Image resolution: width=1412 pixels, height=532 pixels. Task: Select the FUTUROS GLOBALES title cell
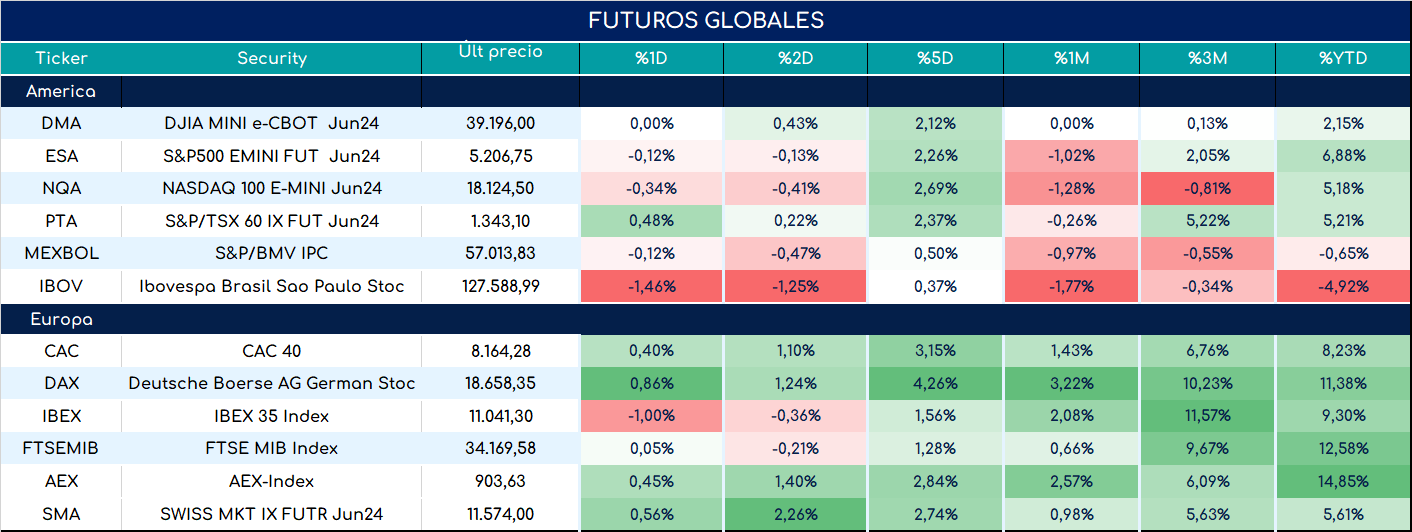click(x=706, y=20)
